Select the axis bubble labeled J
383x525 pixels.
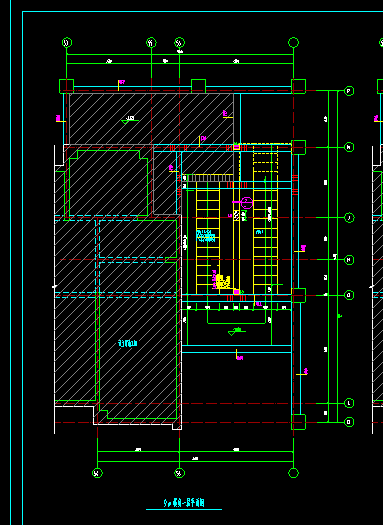(x=349, y=218)
